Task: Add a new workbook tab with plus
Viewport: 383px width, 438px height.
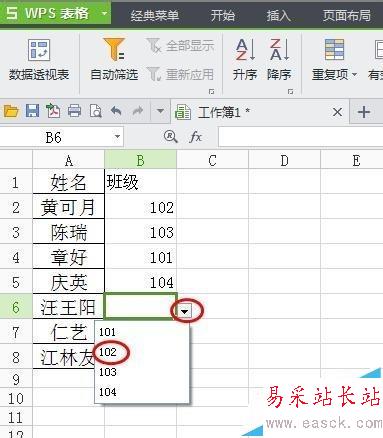Action: [x=364, y=112]
